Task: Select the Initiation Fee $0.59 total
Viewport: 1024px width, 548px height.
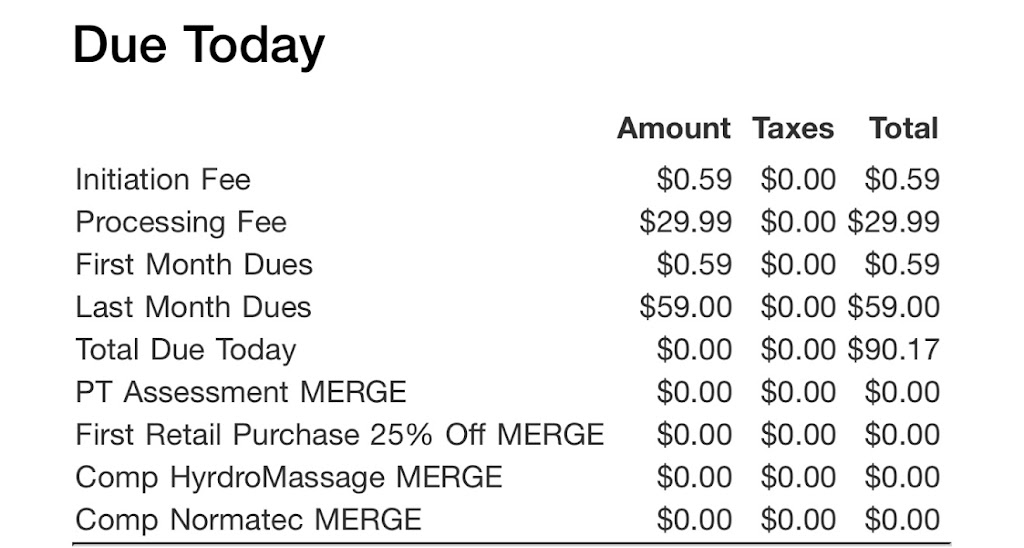Action: tap(903, 180)
